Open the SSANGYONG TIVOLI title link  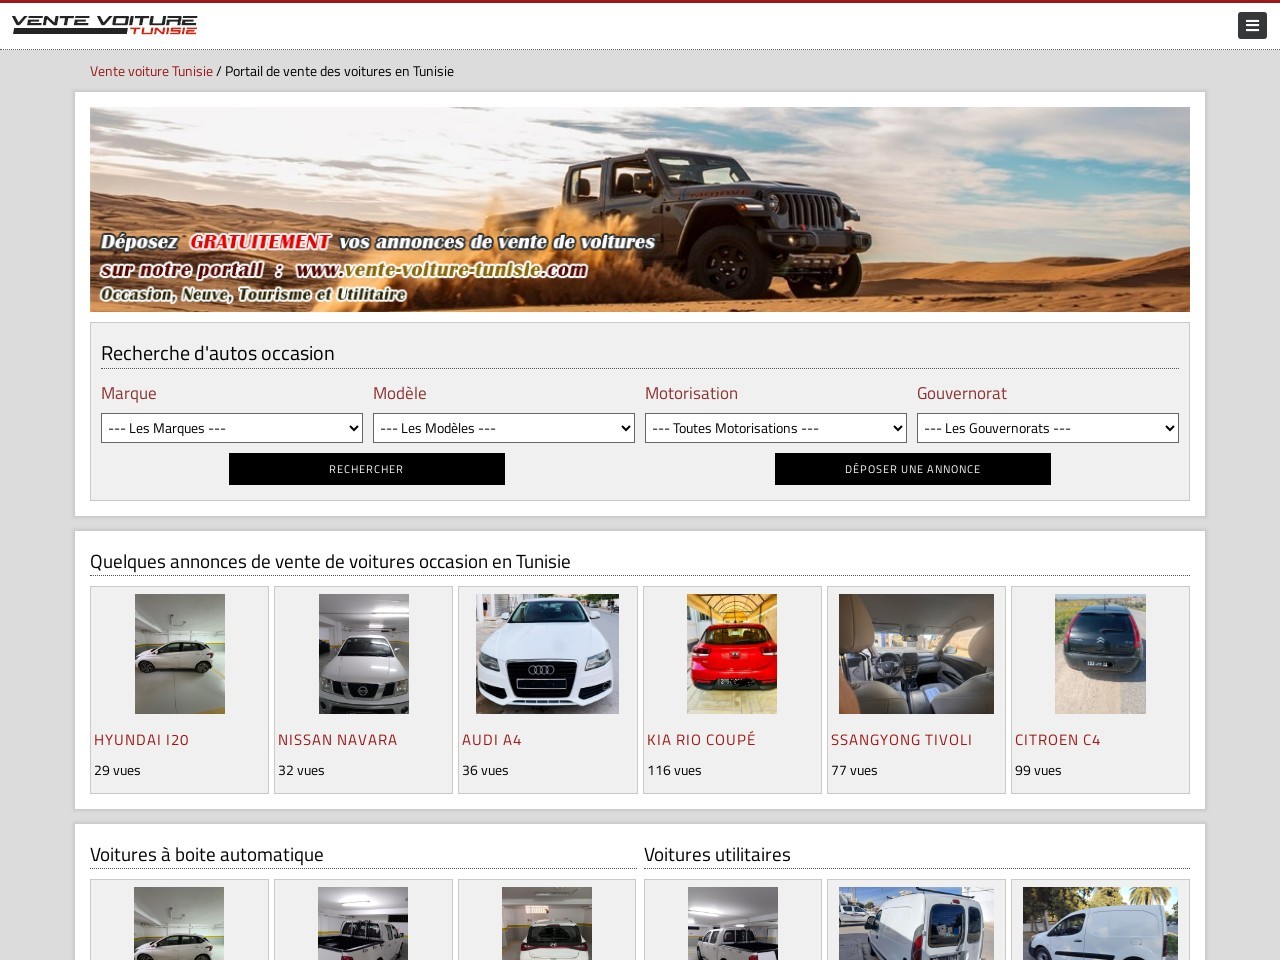click(901, 740)
